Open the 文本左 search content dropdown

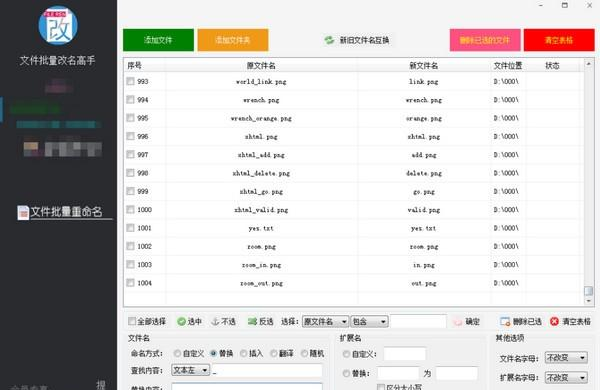tap(191, 370)
